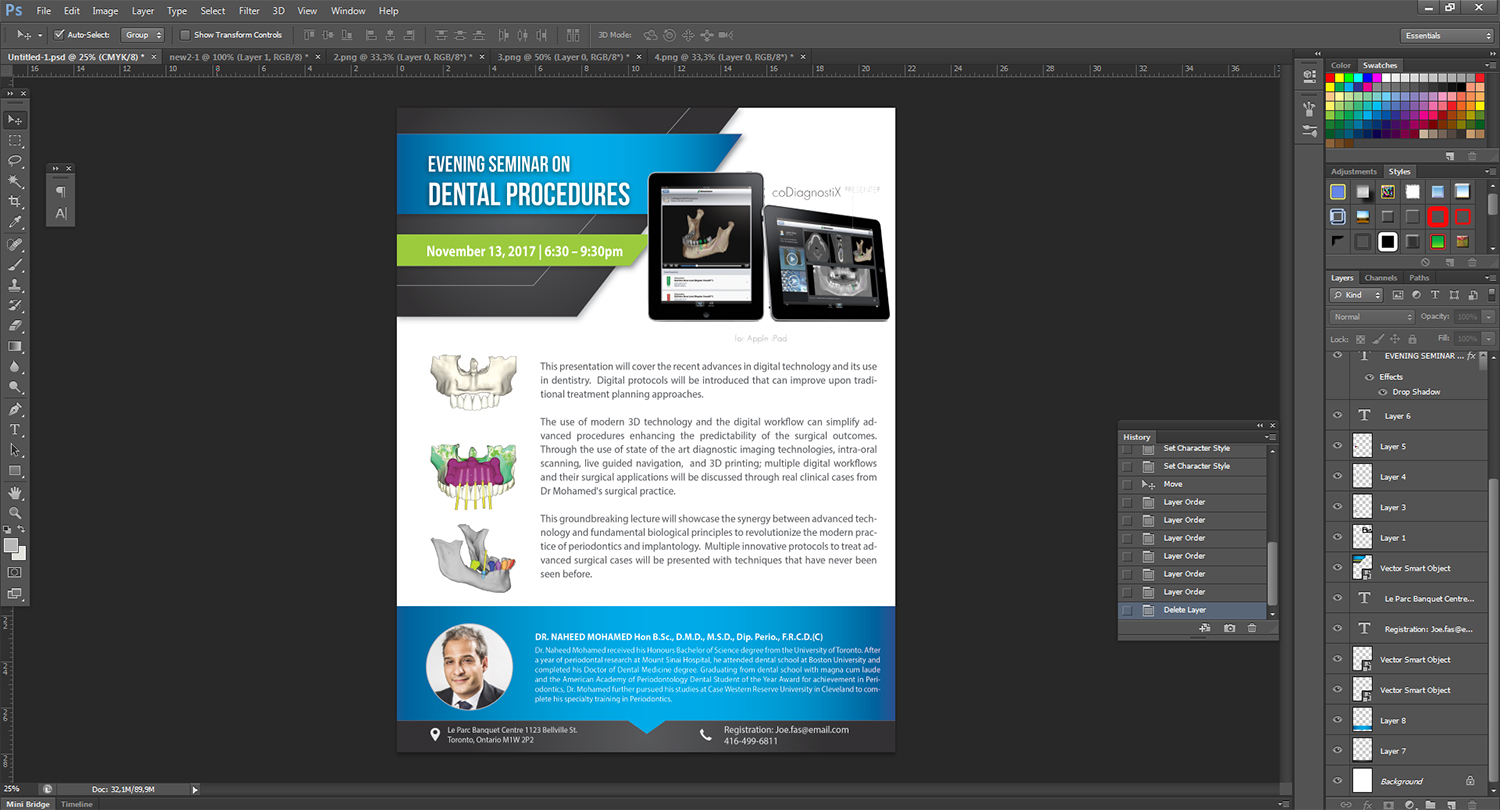Open the Mini Bridge panel
This screenshot has width=1500, height=810.
(x=26, y=804)
